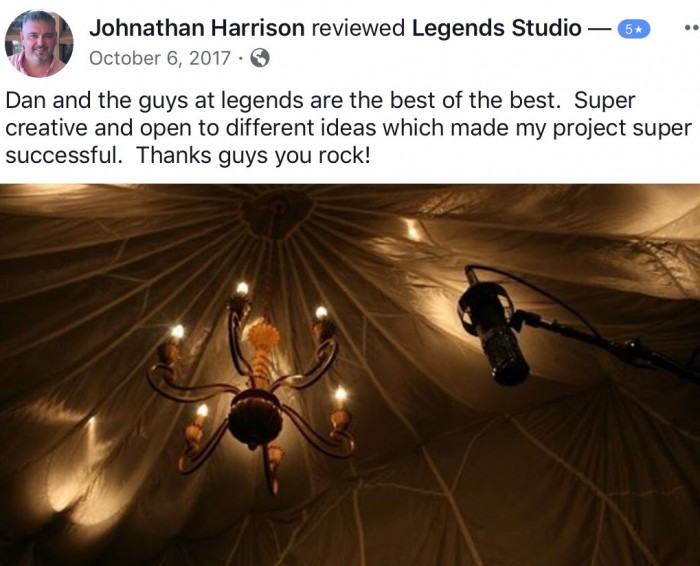Click the chandelier's center body in the photo

255,419
